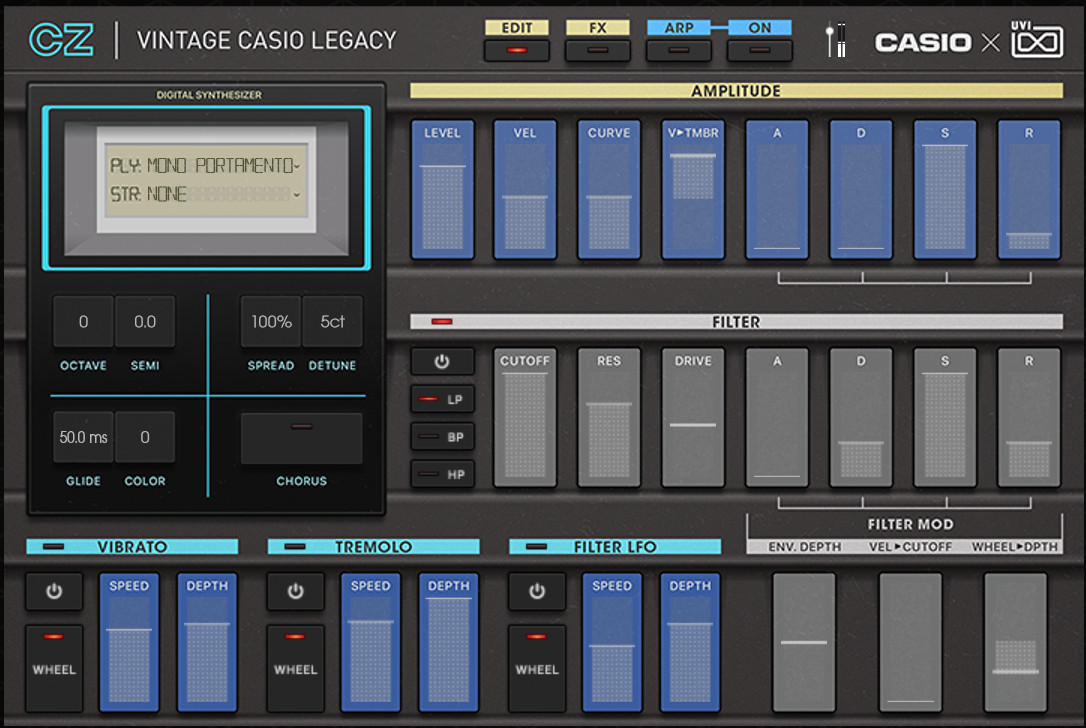Click the volume mixer icon in header

[836, 40]
